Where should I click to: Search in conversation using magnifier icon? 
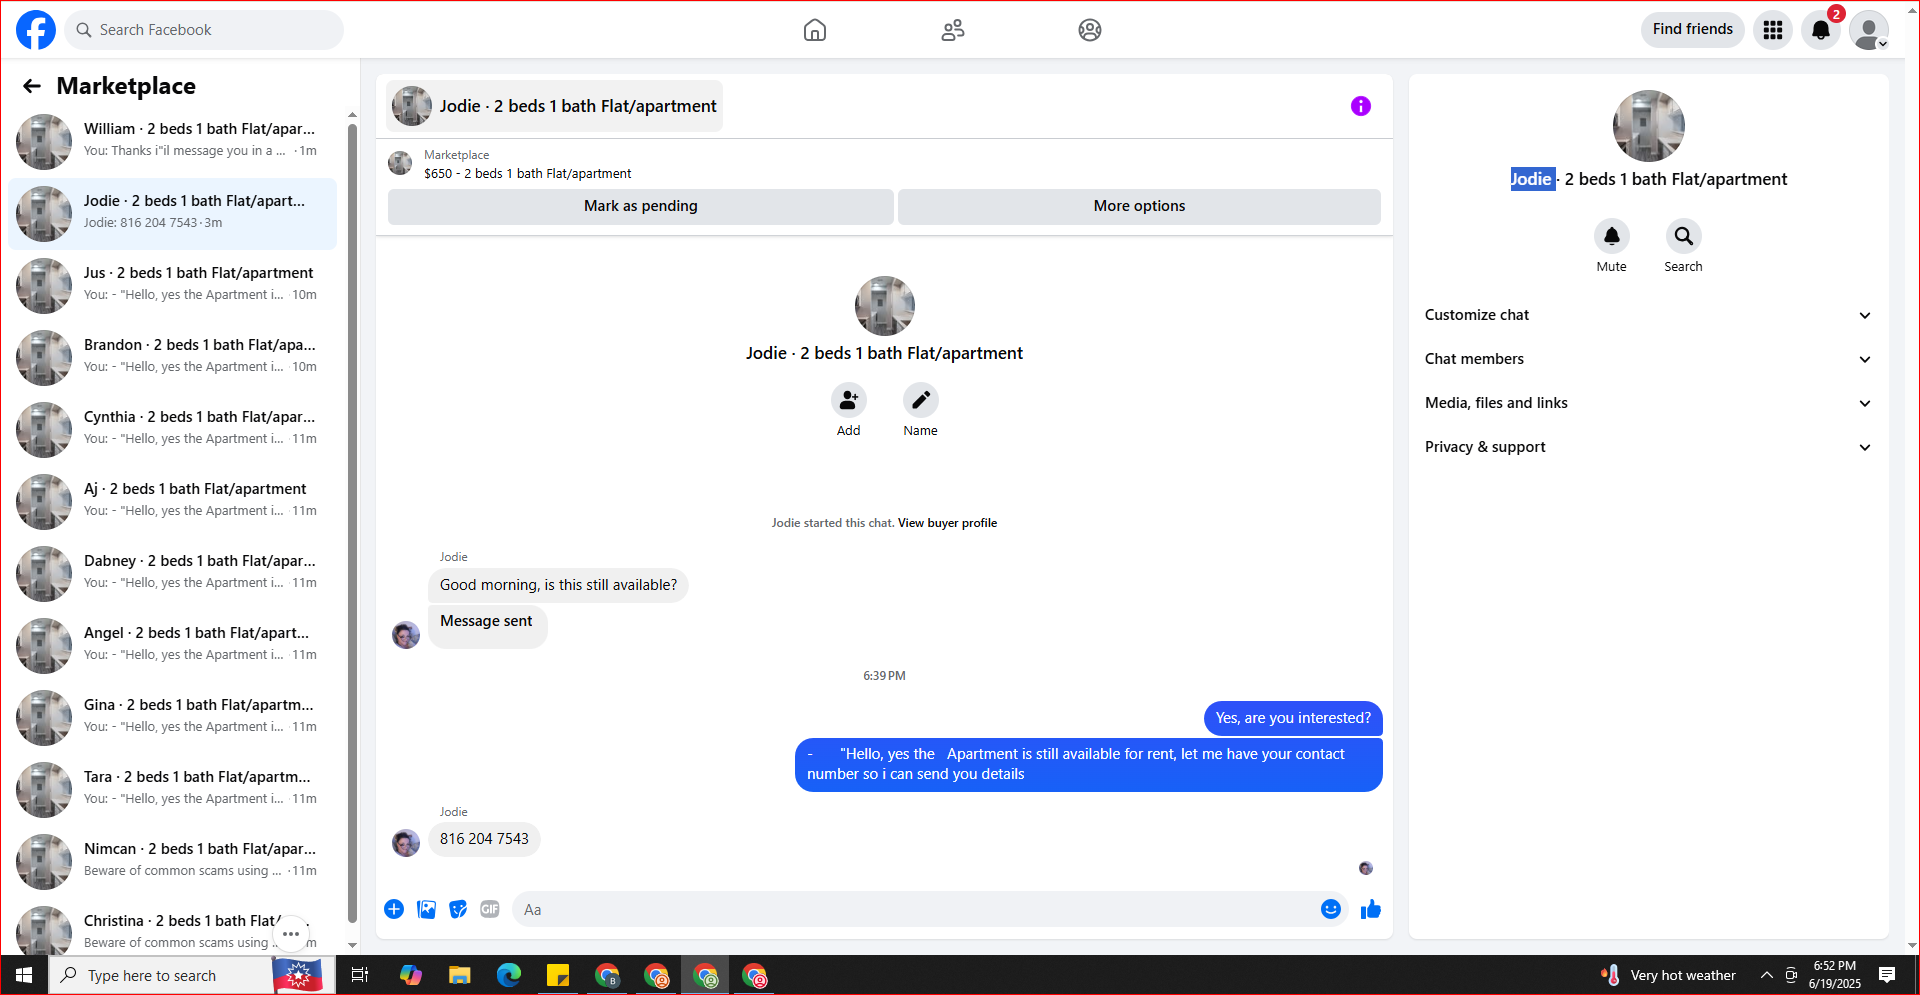[x=1684, y=236]
